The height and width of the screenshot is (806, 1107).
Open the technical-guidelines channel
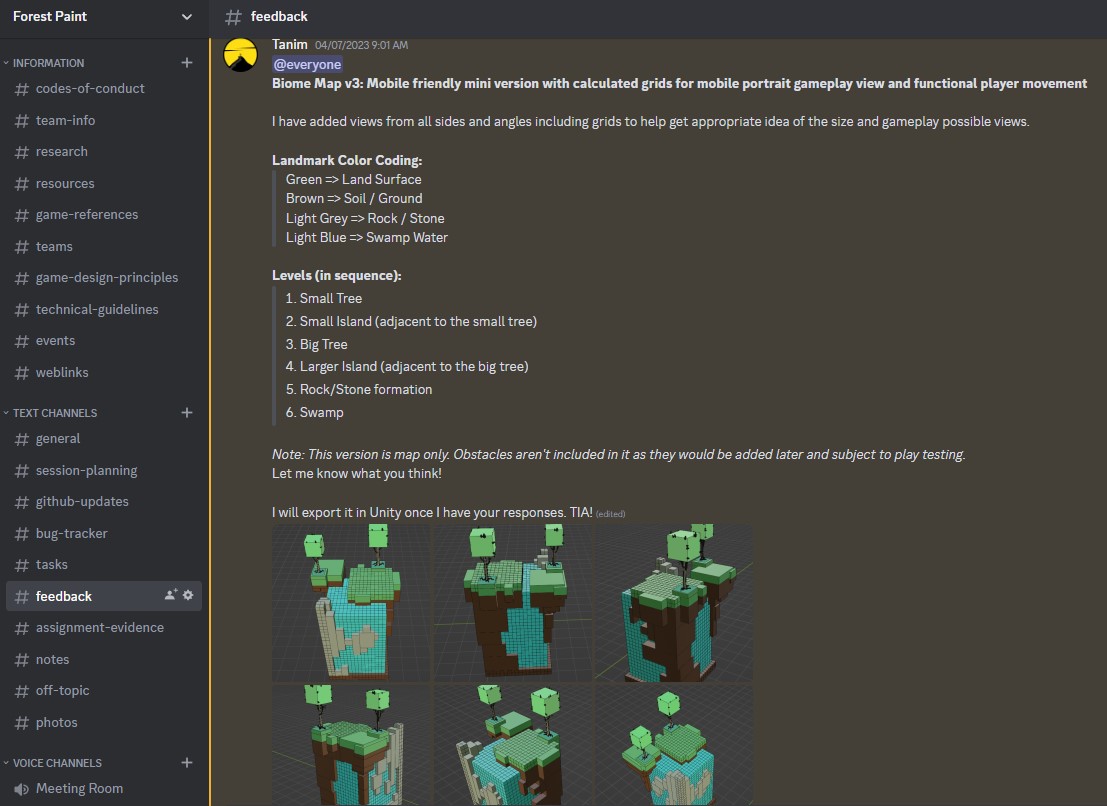pos(104,309)
